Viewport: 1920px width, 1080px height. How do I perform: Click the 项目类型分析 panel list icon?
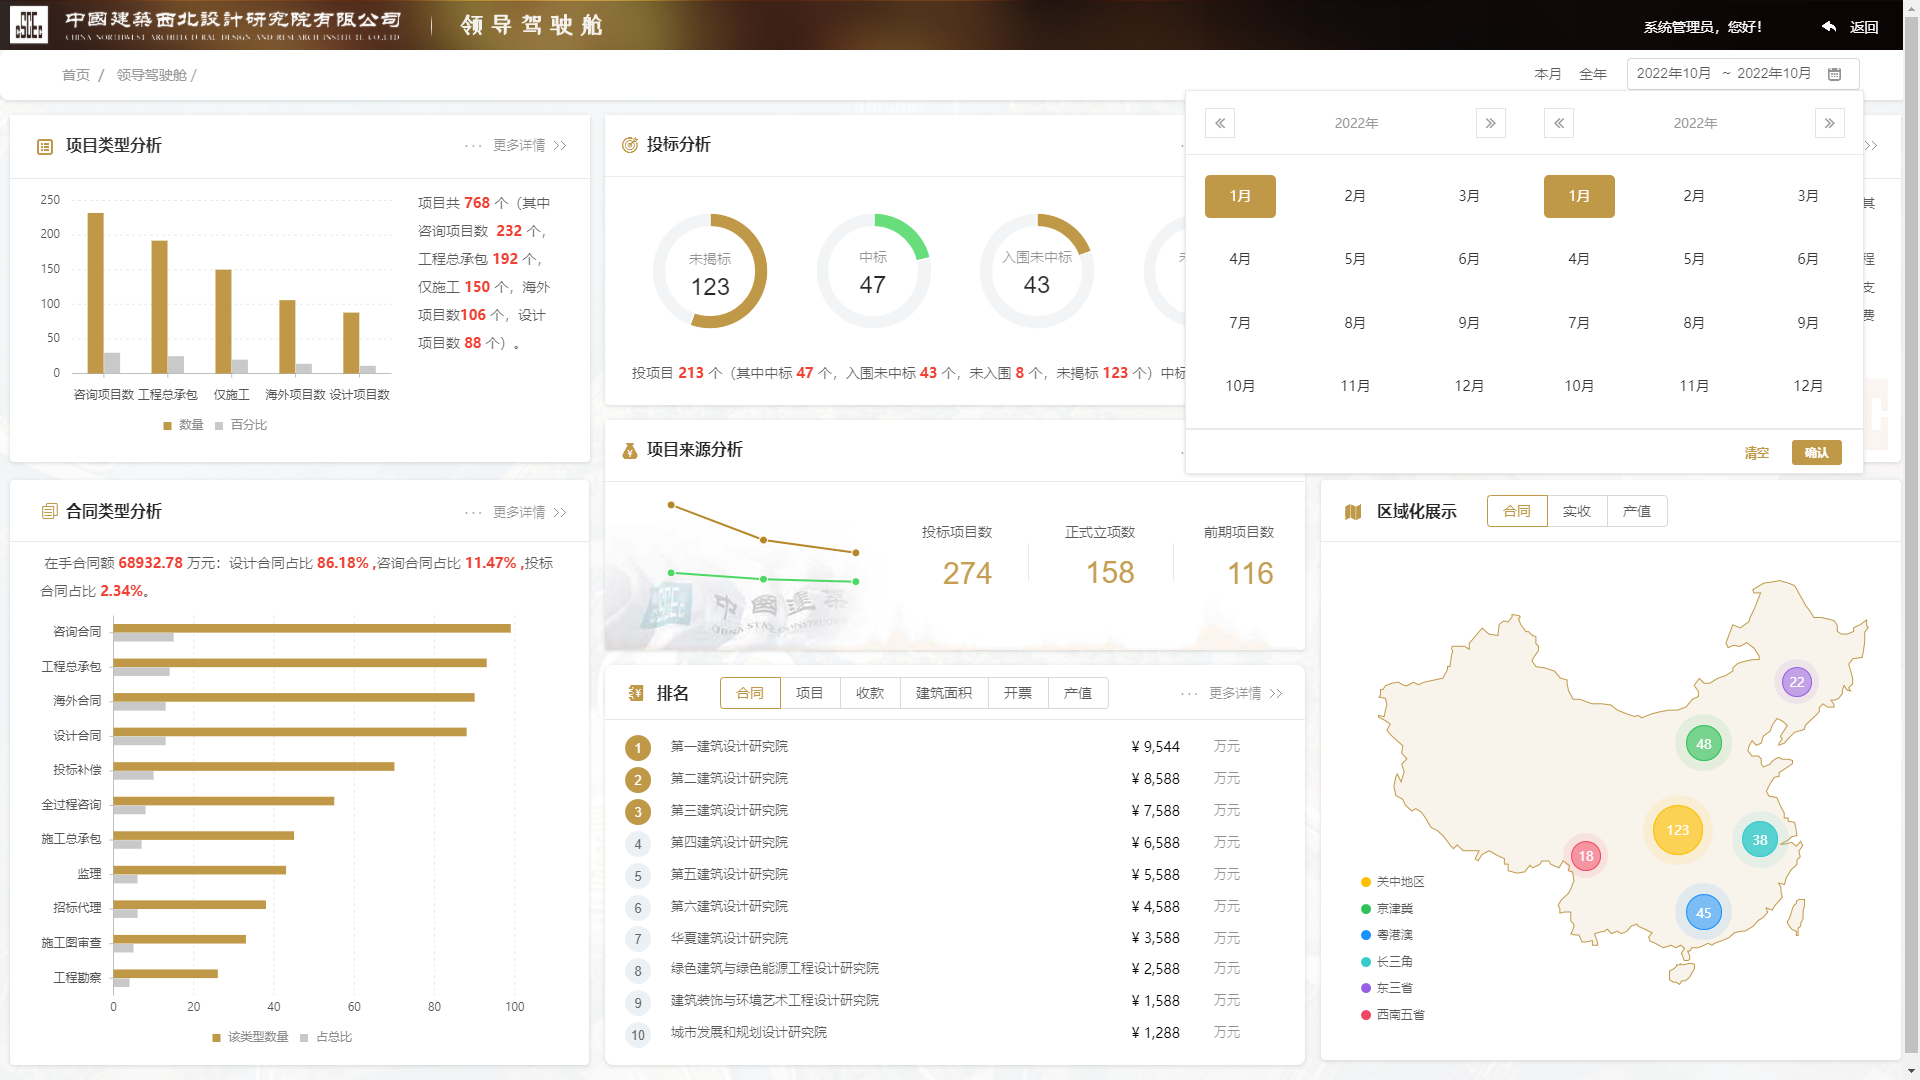click(x=45, y=147)
